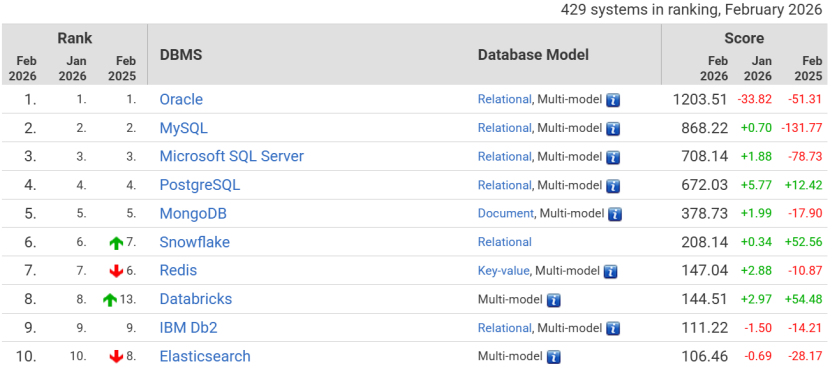Click Relational link in PostgreSQL row
Image resolution: width=830 pixels, height=365 pixels.
pos(504,185)
